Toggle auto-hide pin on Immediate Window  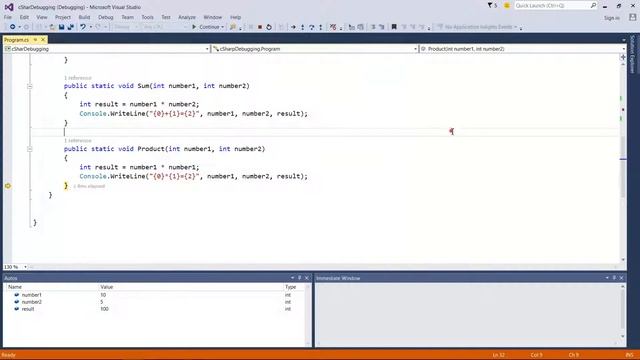point(614,278)
